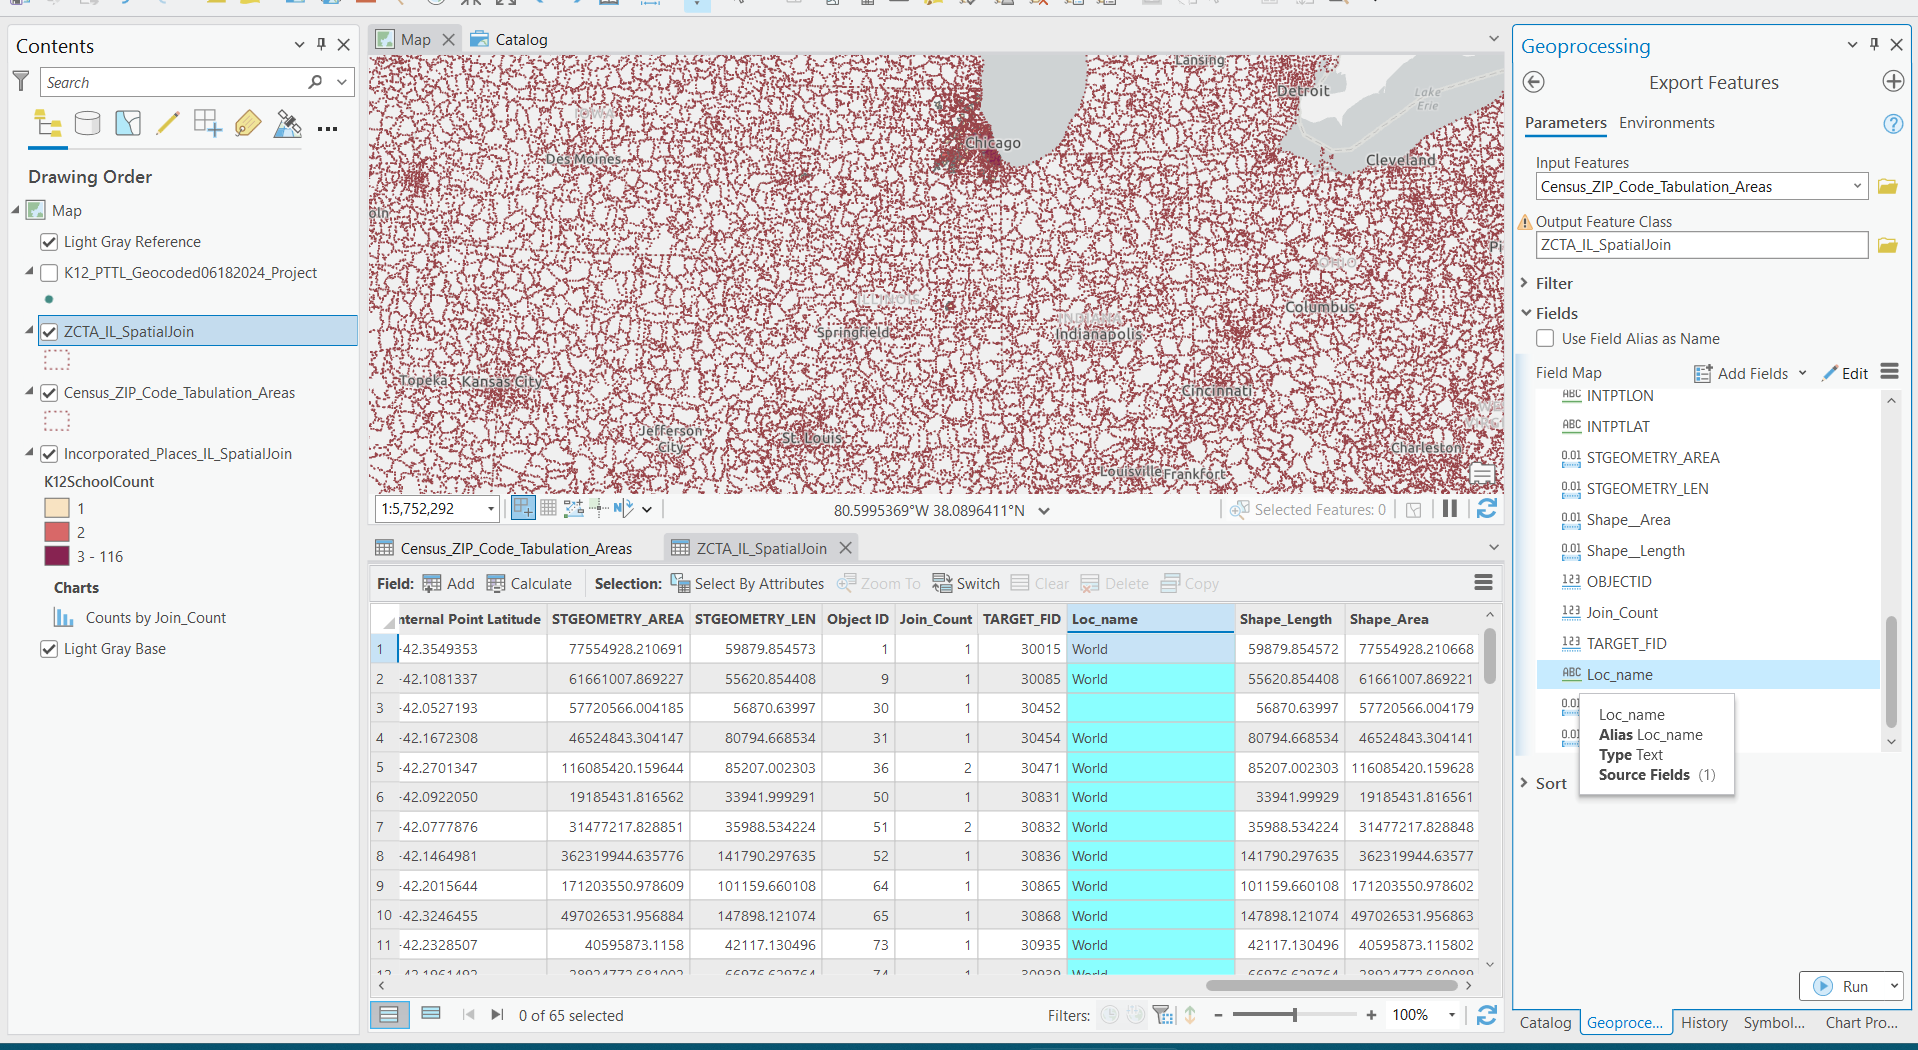This screenshot has height=1050, width=1918.
Task: Click the Output Feature Class text field
Action: [x=1701, y=245]
